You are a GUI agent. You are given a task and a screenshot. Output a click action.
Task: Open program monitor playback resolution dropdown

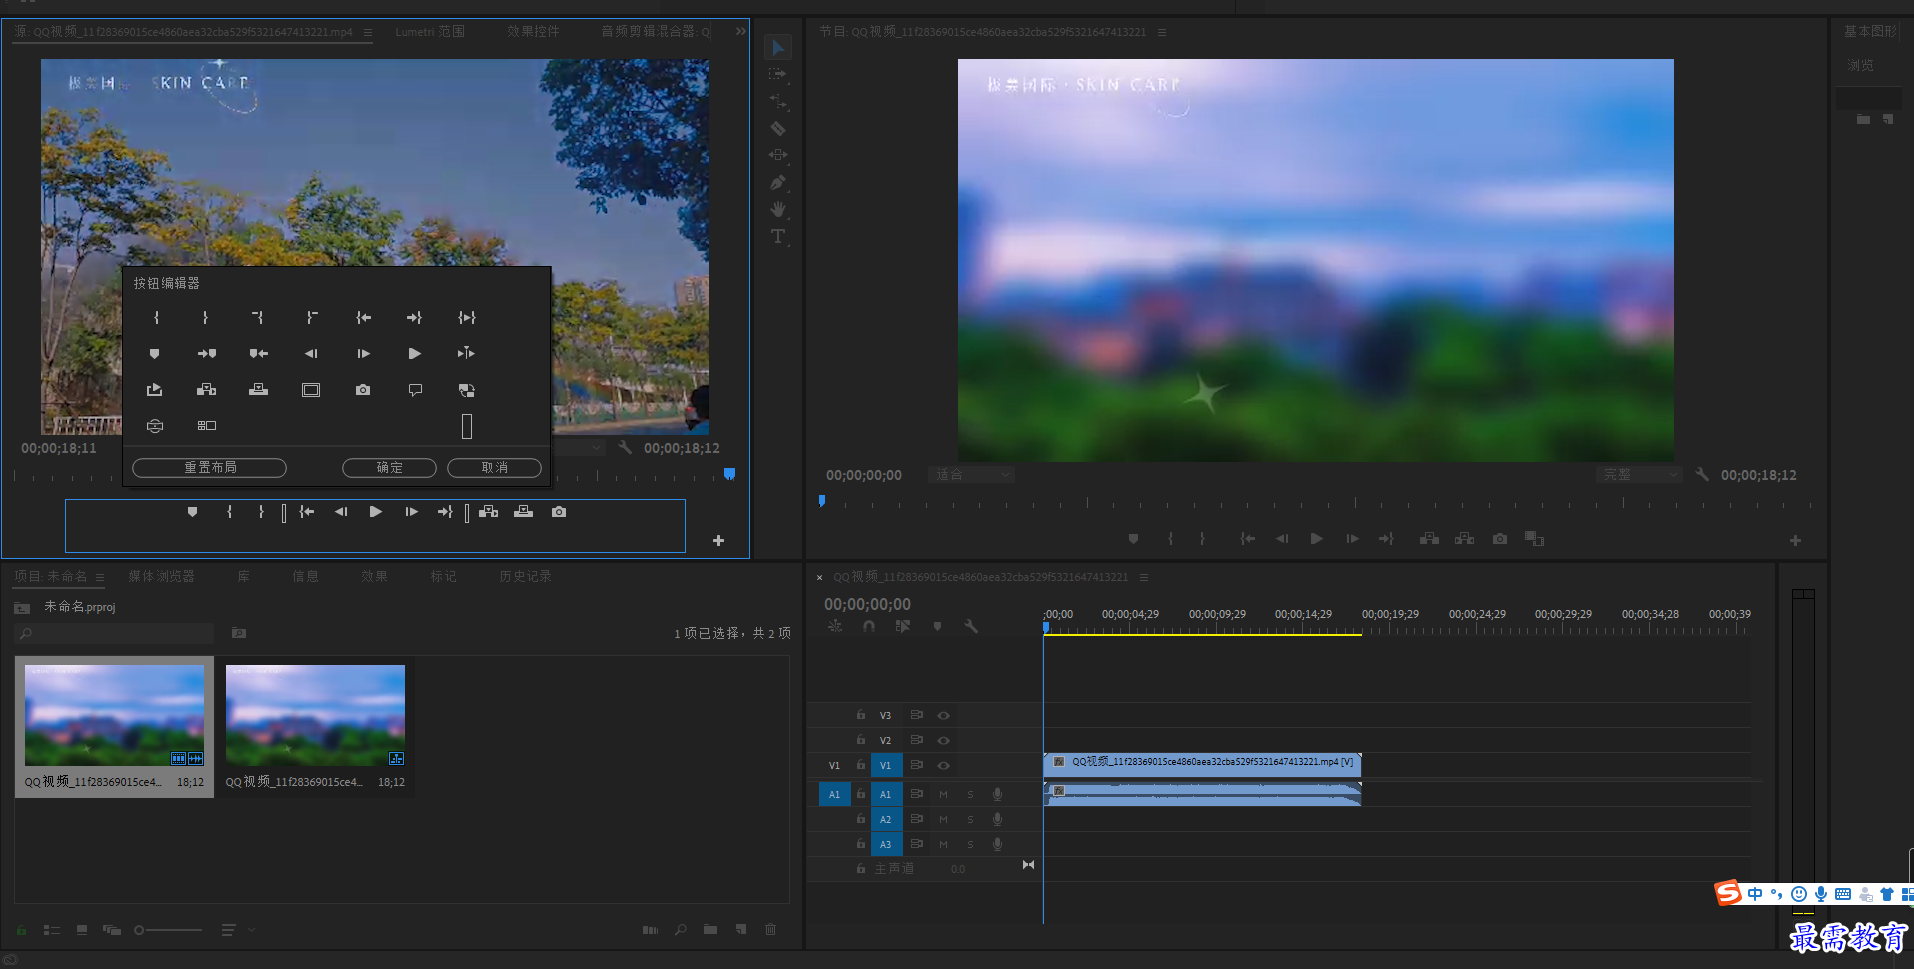pyautogui.click(x=1639, y=475)
